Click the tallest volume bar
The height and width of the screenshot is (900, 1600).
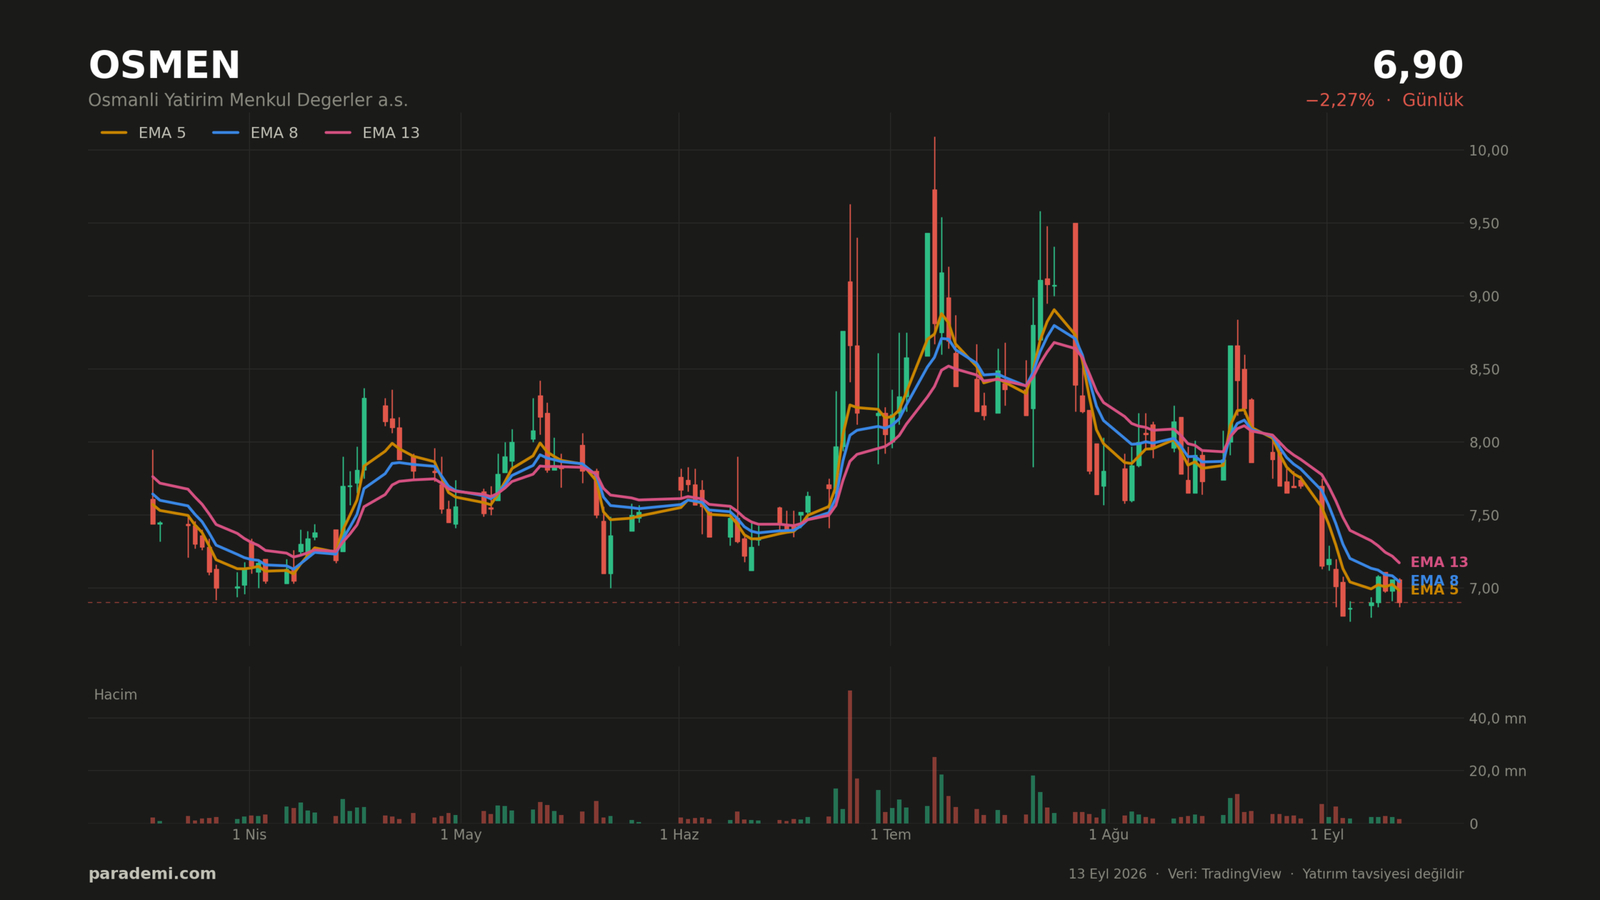click(850, 757)
